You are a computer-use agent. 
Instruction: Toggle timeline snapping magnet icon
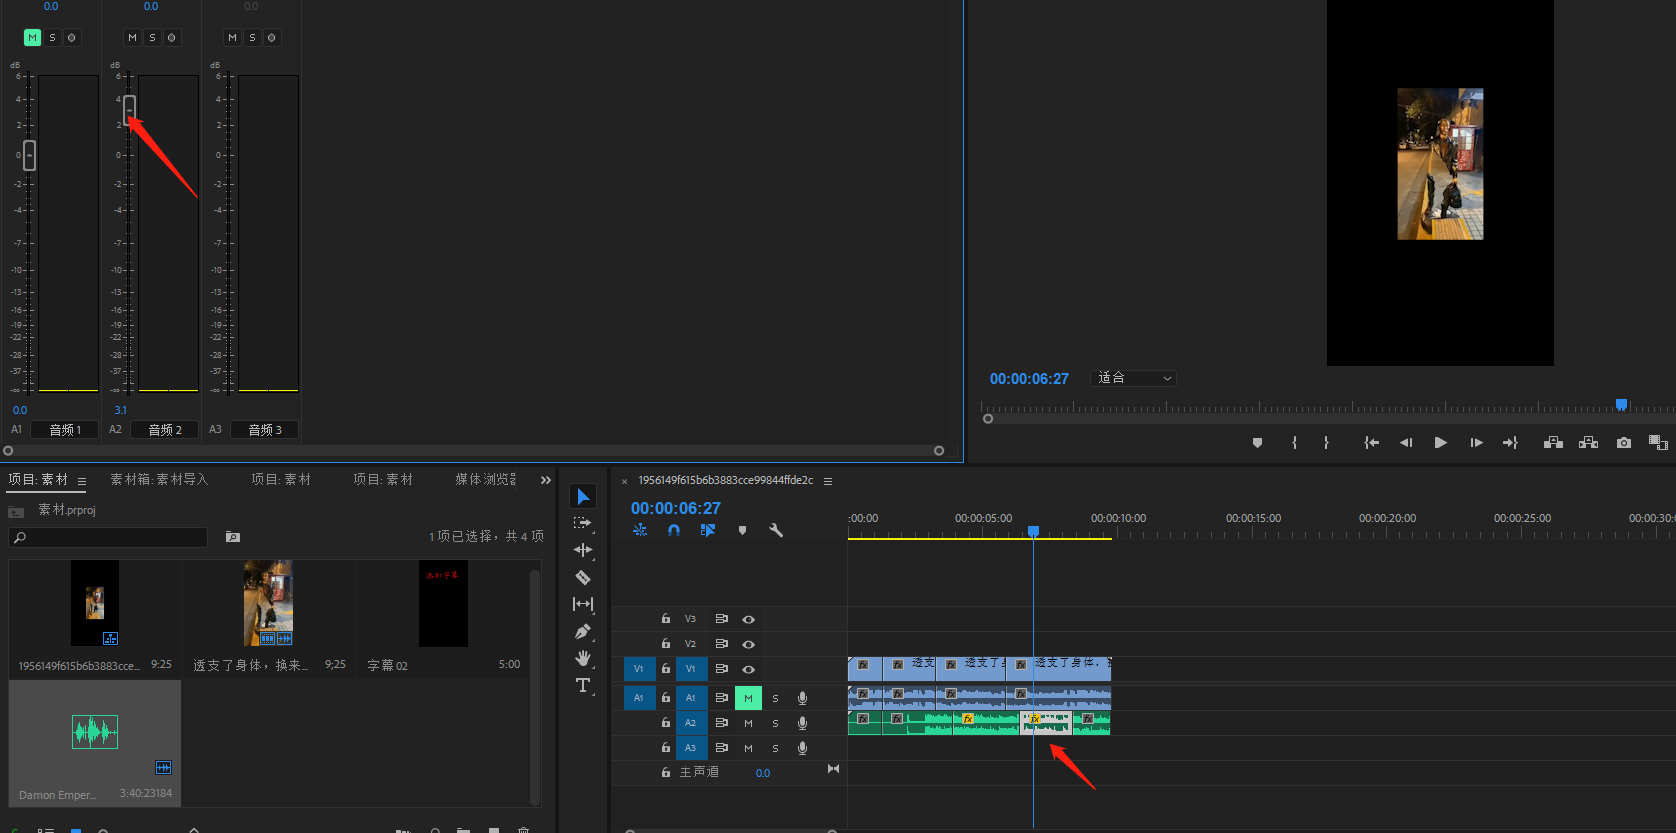click(x=674, y=531)
